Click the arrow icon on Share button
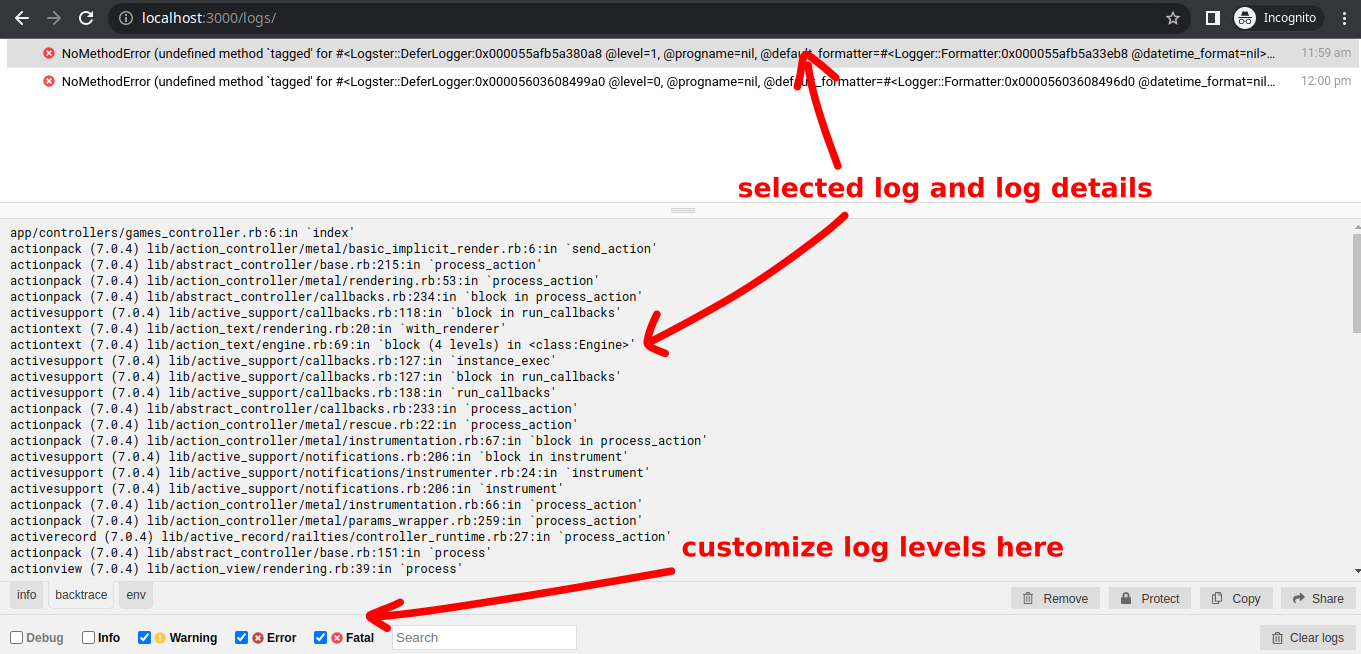Screen dimensions: 1361x654 [x=1297, y=598]
